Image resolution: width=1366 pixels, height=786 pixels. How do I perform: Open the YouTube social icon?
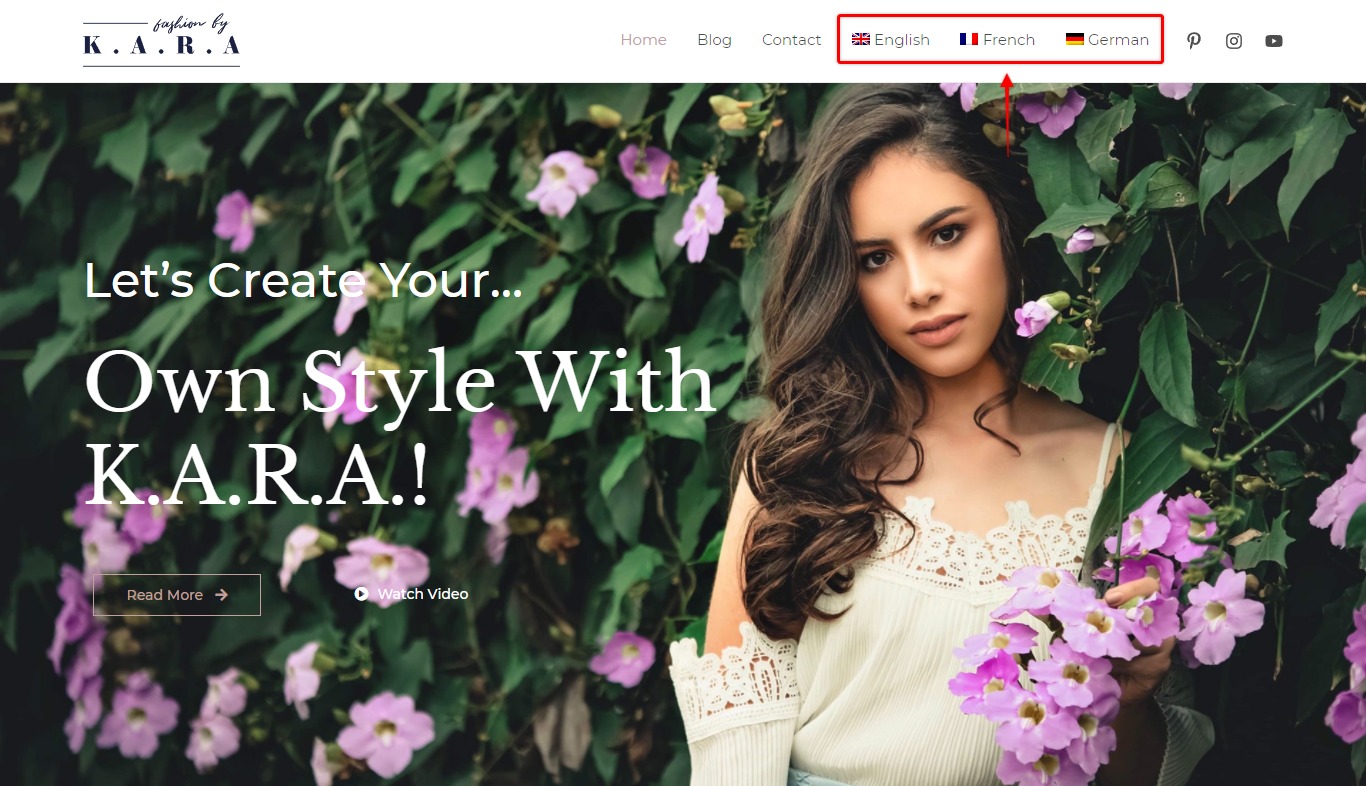click(x=1273, y=41)
